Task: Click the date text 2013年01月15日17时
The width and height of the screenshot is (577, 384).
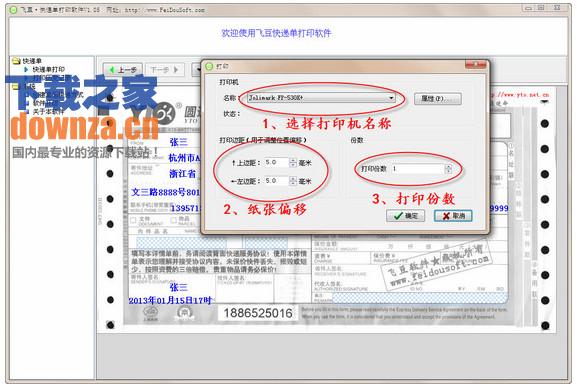Action: [170, 301]
